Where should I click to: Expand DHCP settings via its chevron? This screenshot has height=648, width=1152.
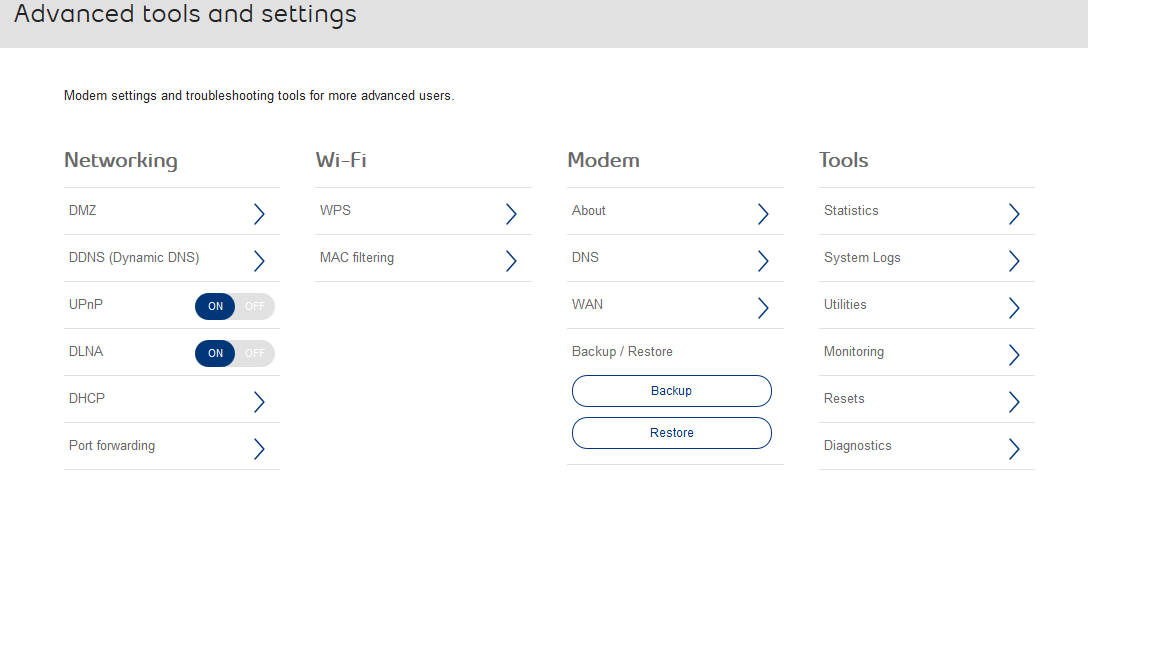coord(259,401)
